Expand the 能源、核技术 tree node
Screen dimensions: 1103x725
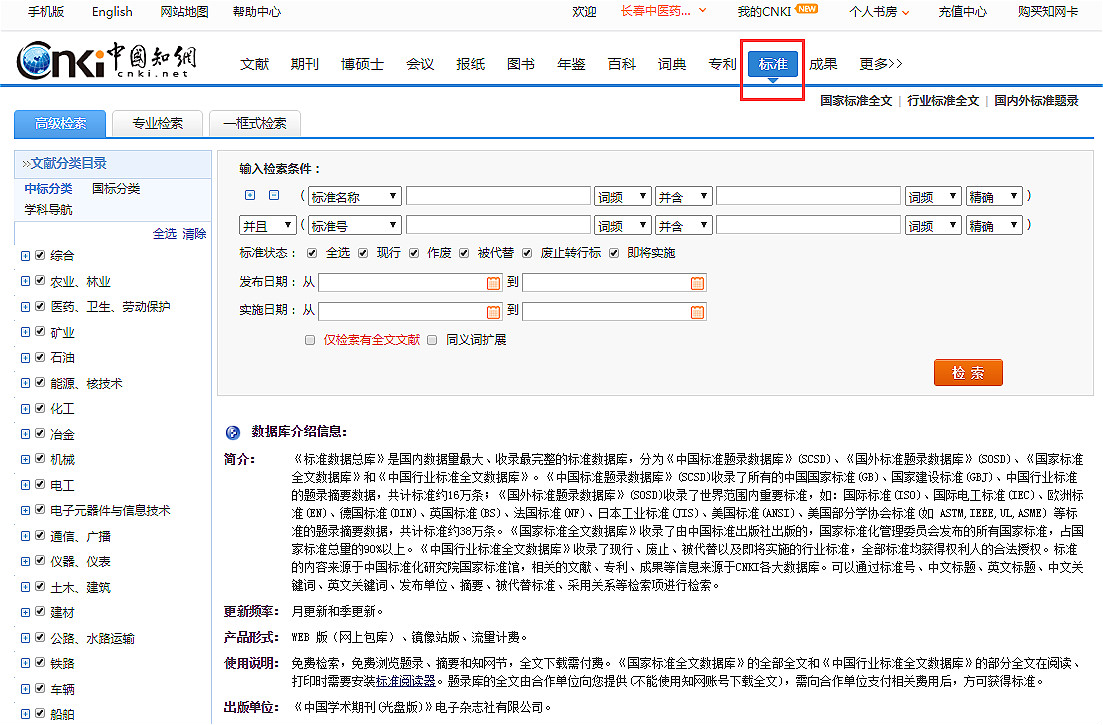click(25, 383)
